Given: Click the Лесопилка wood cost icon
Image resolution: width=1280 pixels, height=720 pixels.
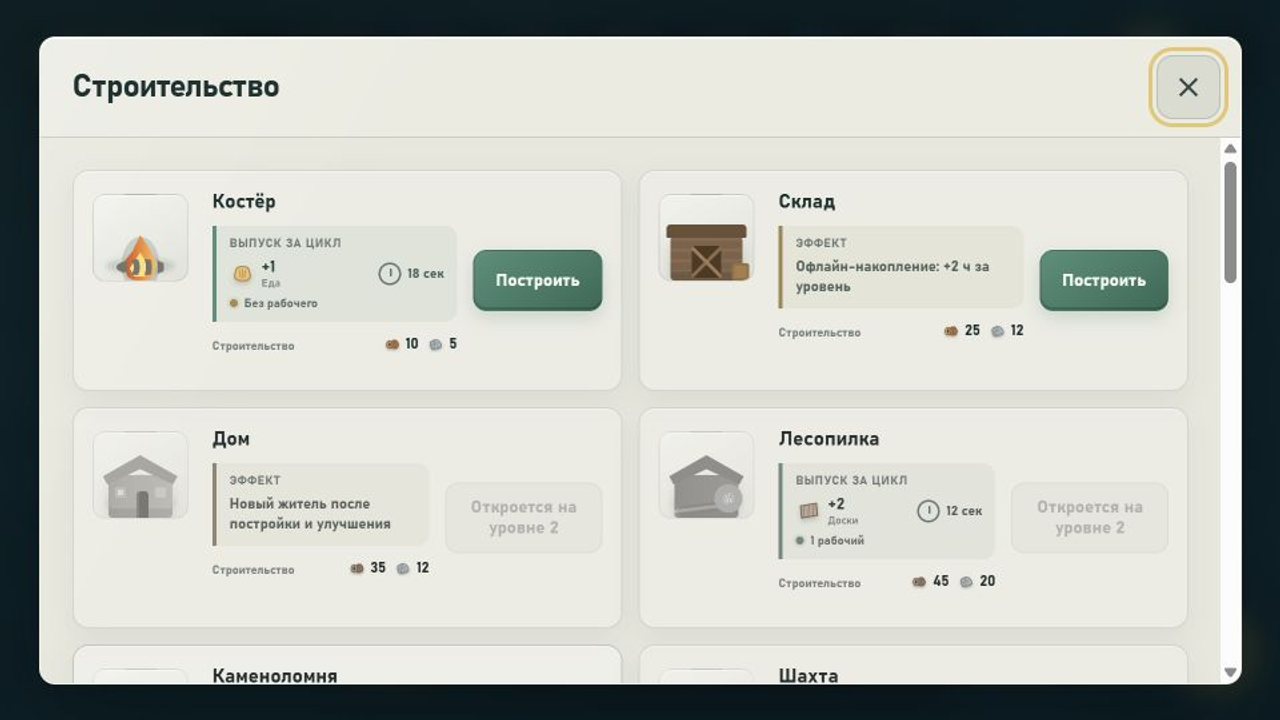Looking at the screenshot, I should (919, 581).
